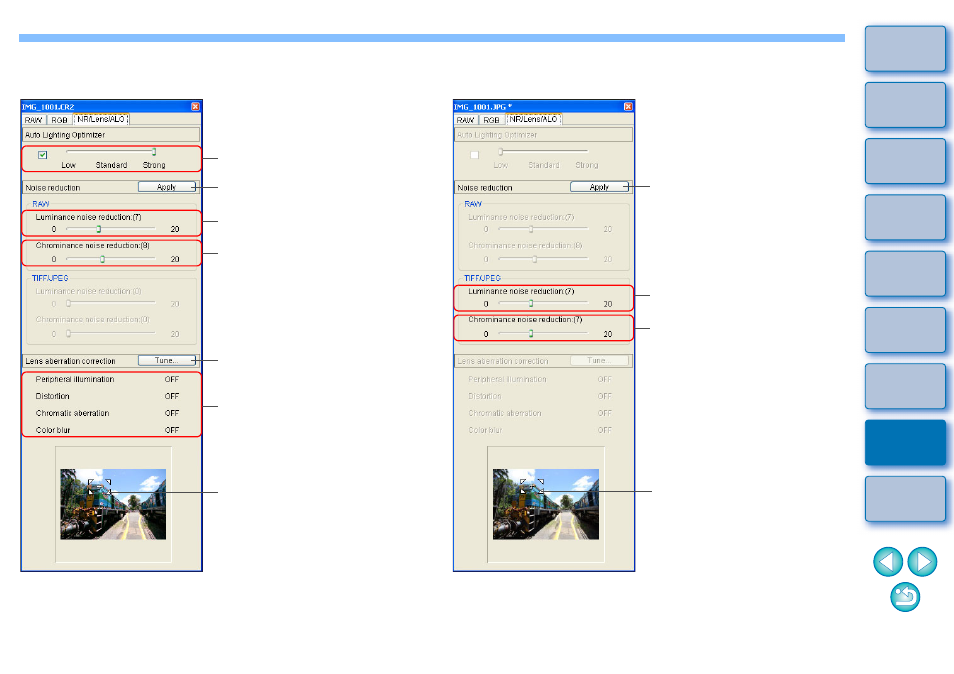Click TIFF/JPEG Chrominance noise reduction slider in CR2 palette
Viewport: 954px width, 674px height.
(x=111, y=333)
